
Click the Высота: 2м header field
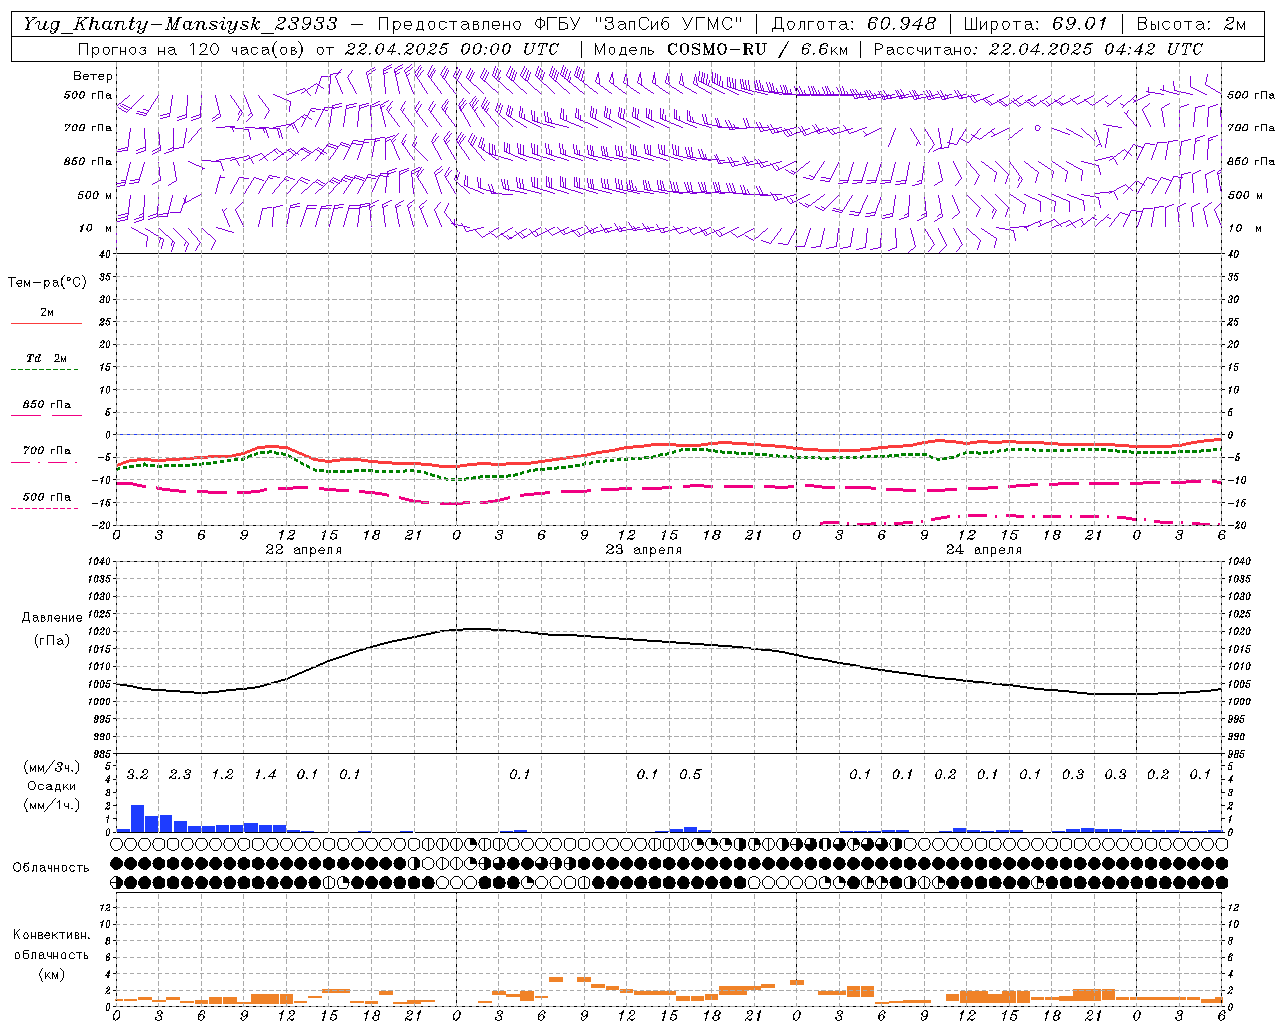1191,24
